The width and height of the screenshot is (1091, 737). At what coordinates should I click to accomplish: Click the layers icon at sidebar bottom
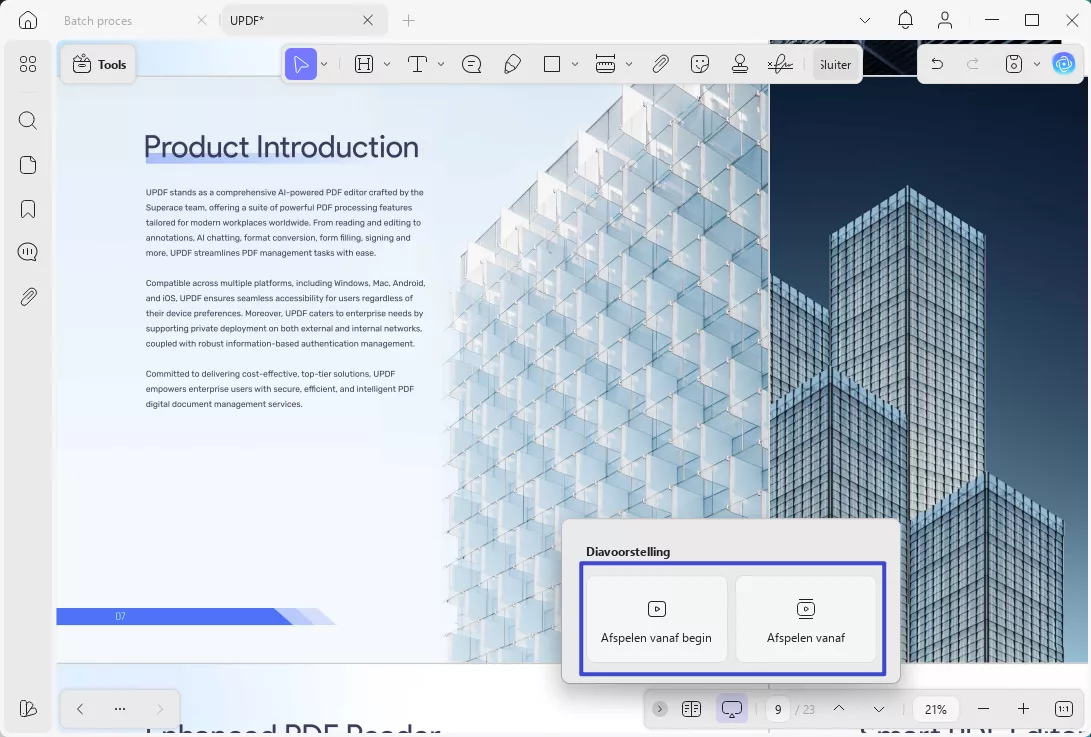28,708
